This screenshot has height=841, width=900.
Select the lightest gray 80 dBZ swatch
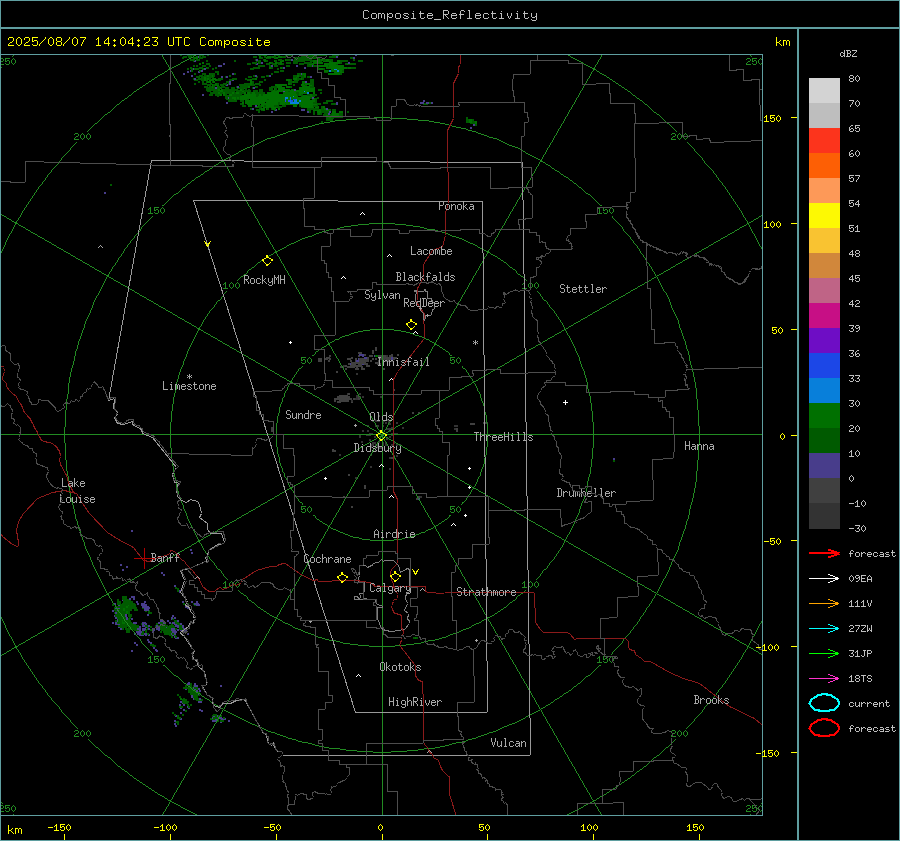824,90
